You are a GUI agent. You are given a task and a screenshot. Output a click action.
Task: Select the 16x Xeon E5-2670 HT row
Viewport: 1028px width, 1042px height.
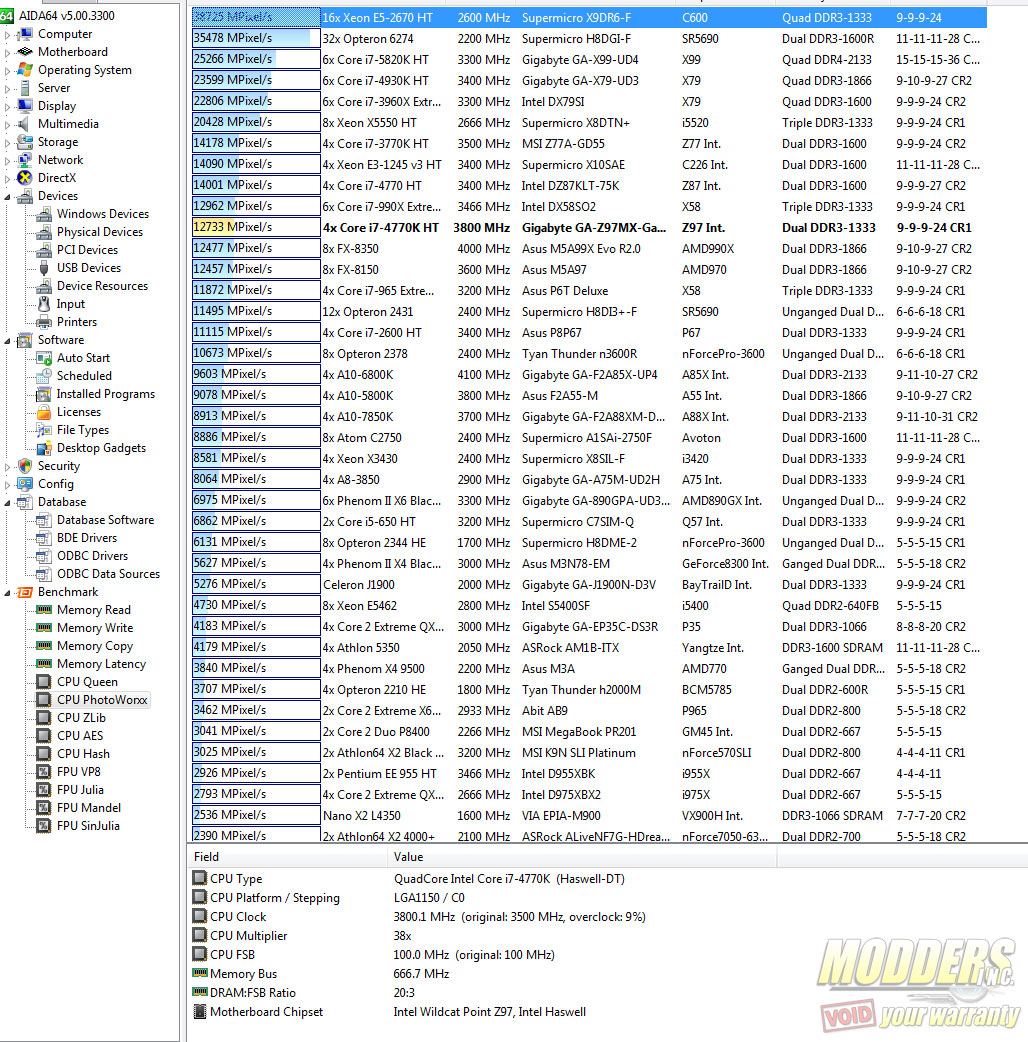click(x=589, y=17)
